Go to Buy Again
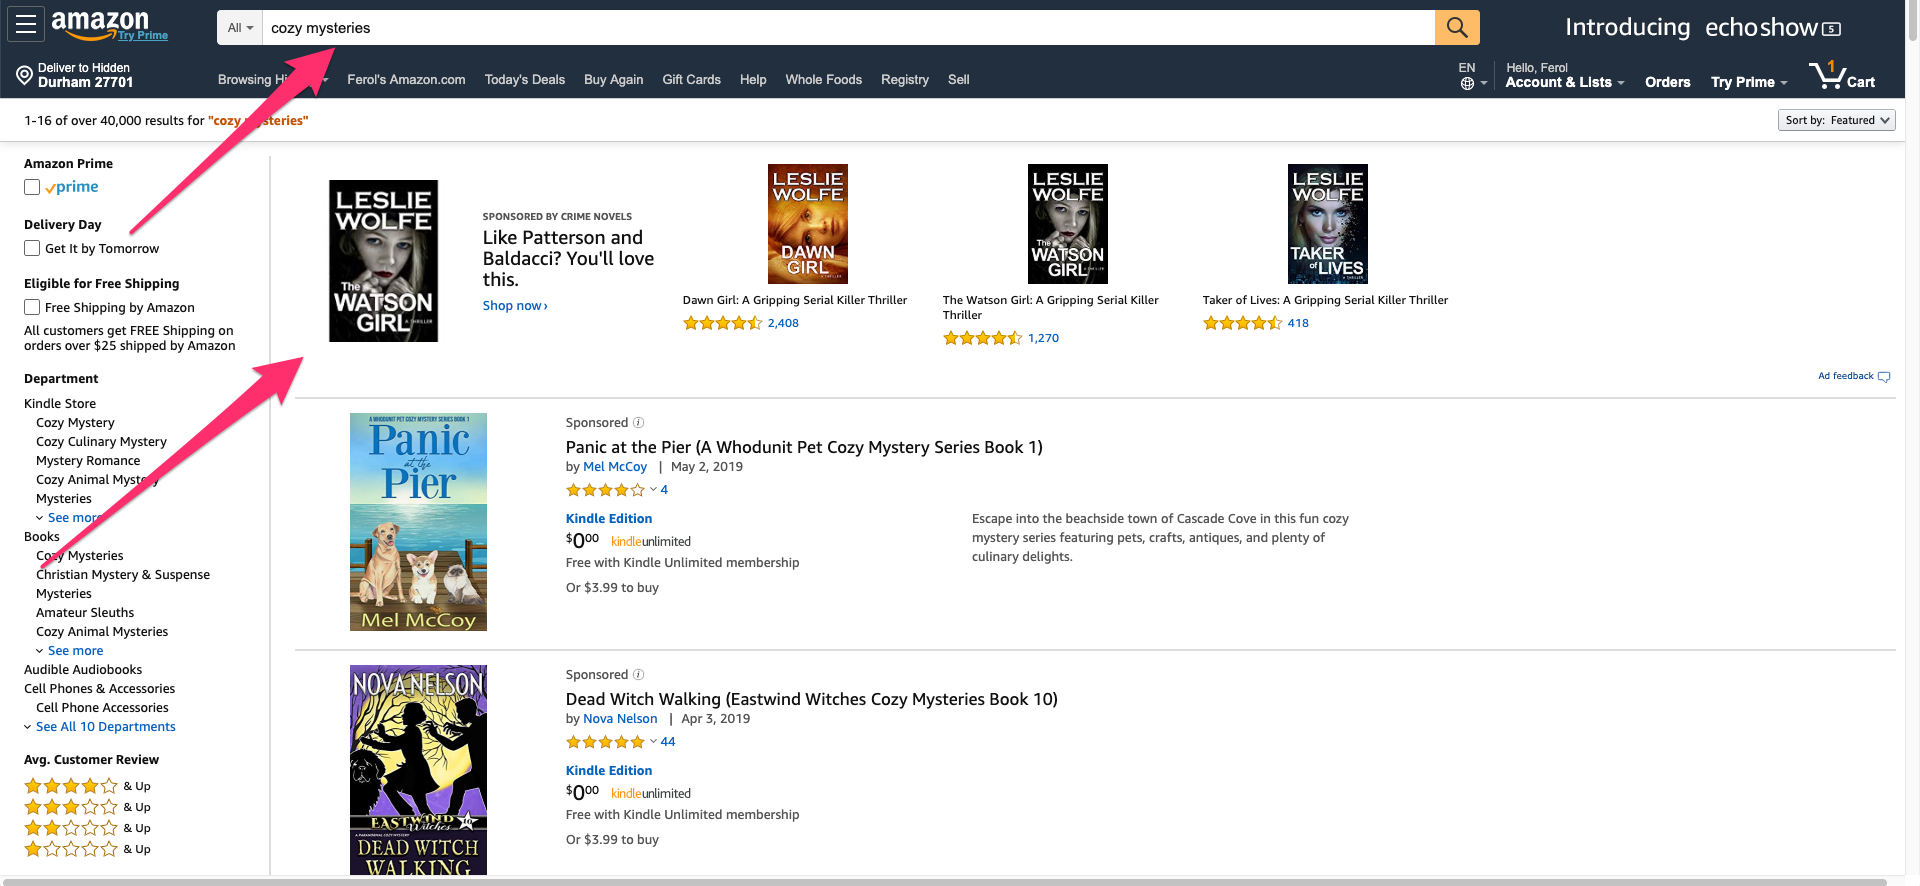The image size is (1920, 886). pyautogui.click(x=613, y=80)
